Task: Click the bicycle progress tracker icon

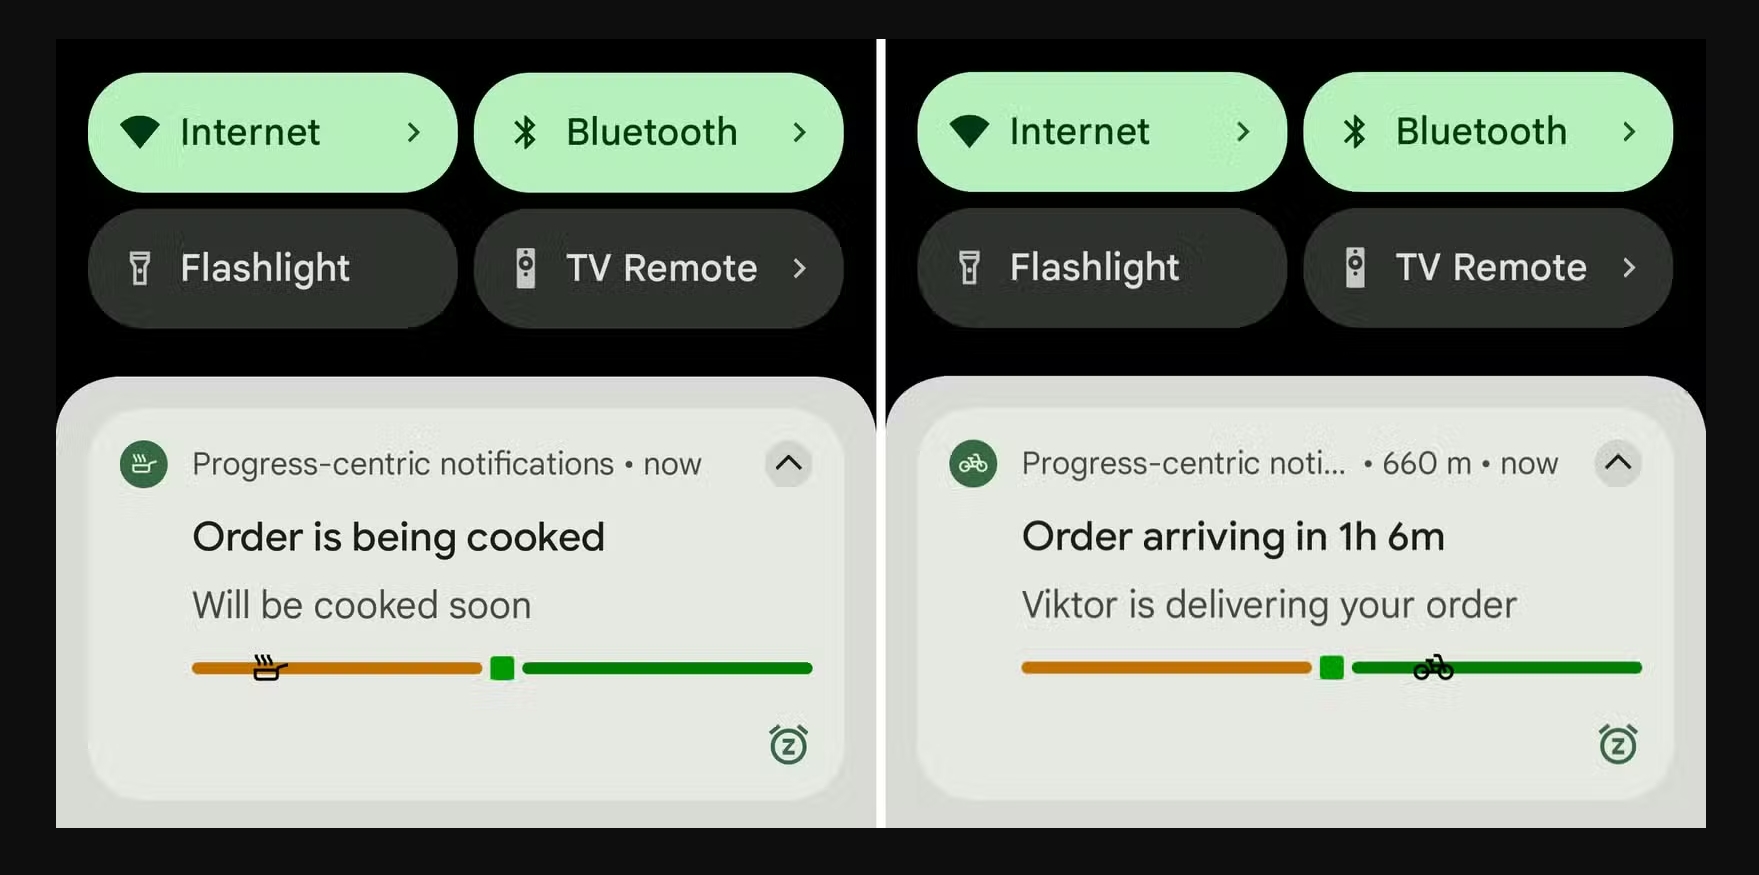Action: click(x=1433, y=668)
